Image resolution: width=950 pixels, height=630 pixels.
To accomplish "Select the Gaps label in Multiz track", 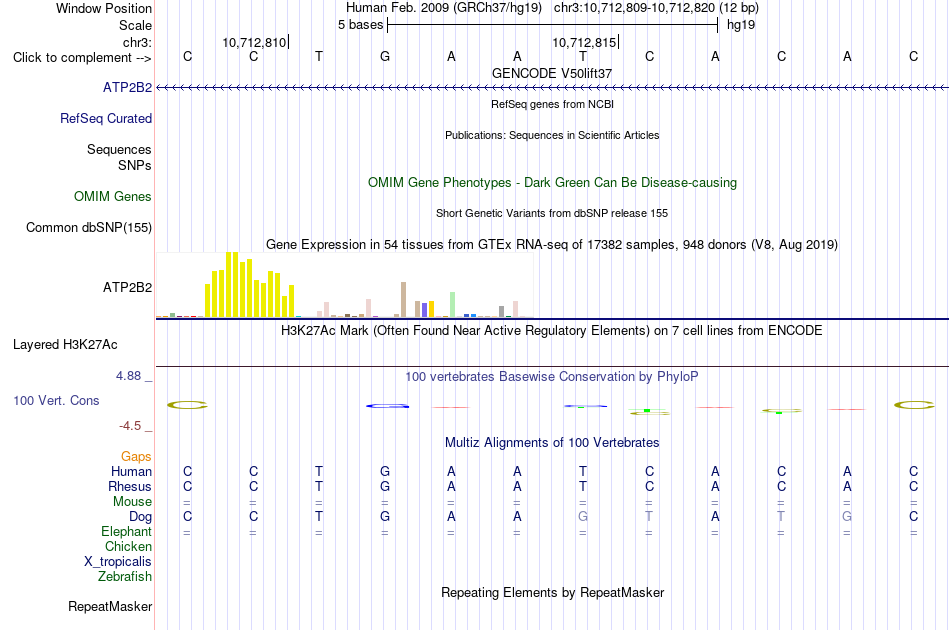I will click(136, 456).
